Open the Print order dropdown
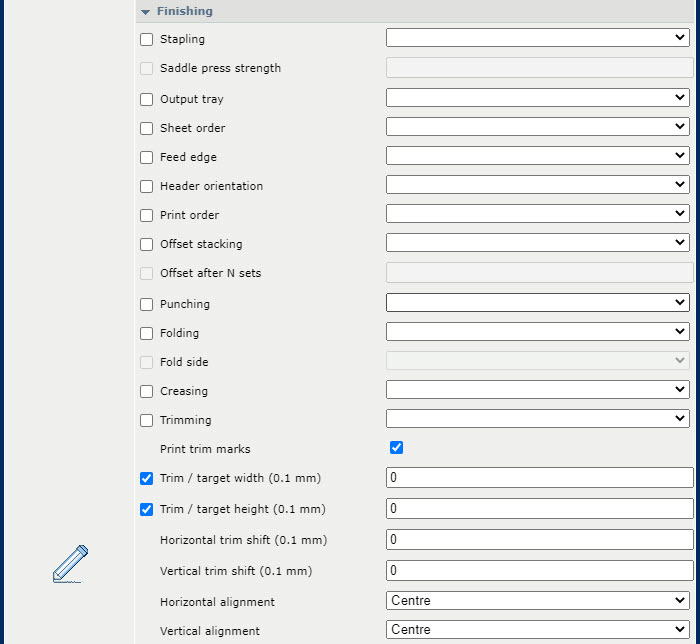 click(538, 214)
